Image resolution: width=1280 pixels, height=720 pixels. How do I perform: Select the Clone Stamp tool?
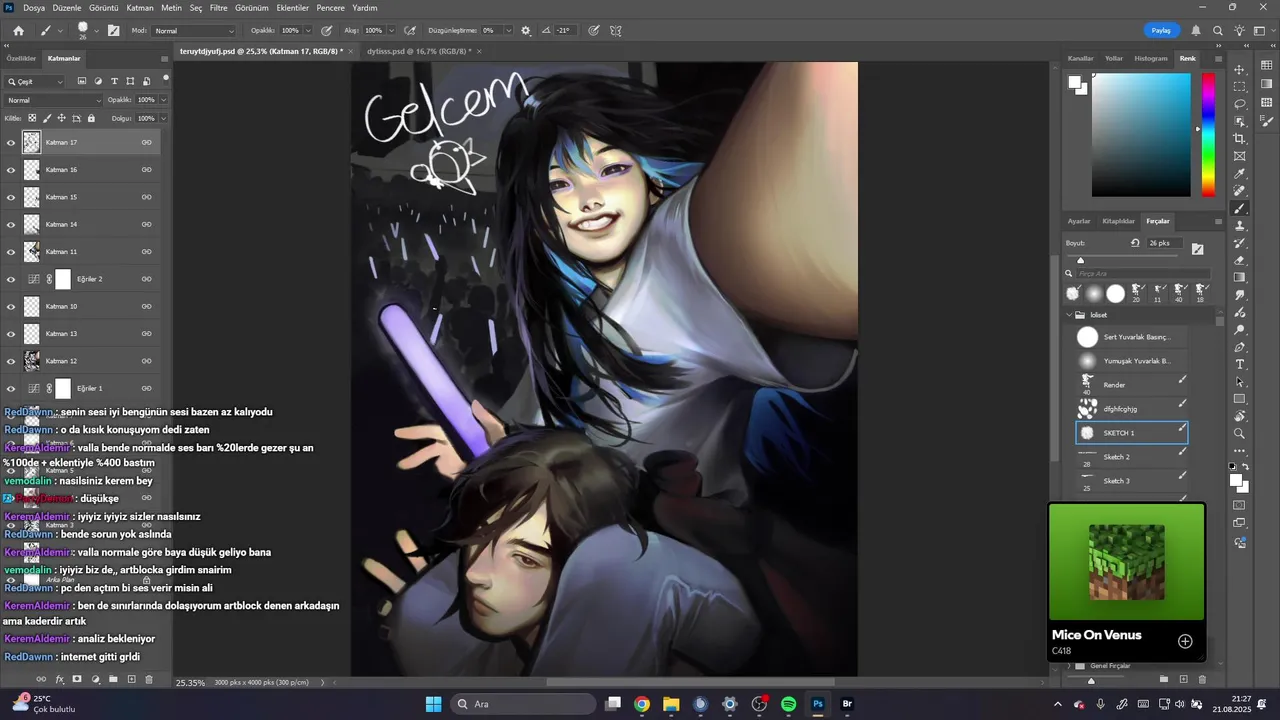click(x=1240, y=226)
